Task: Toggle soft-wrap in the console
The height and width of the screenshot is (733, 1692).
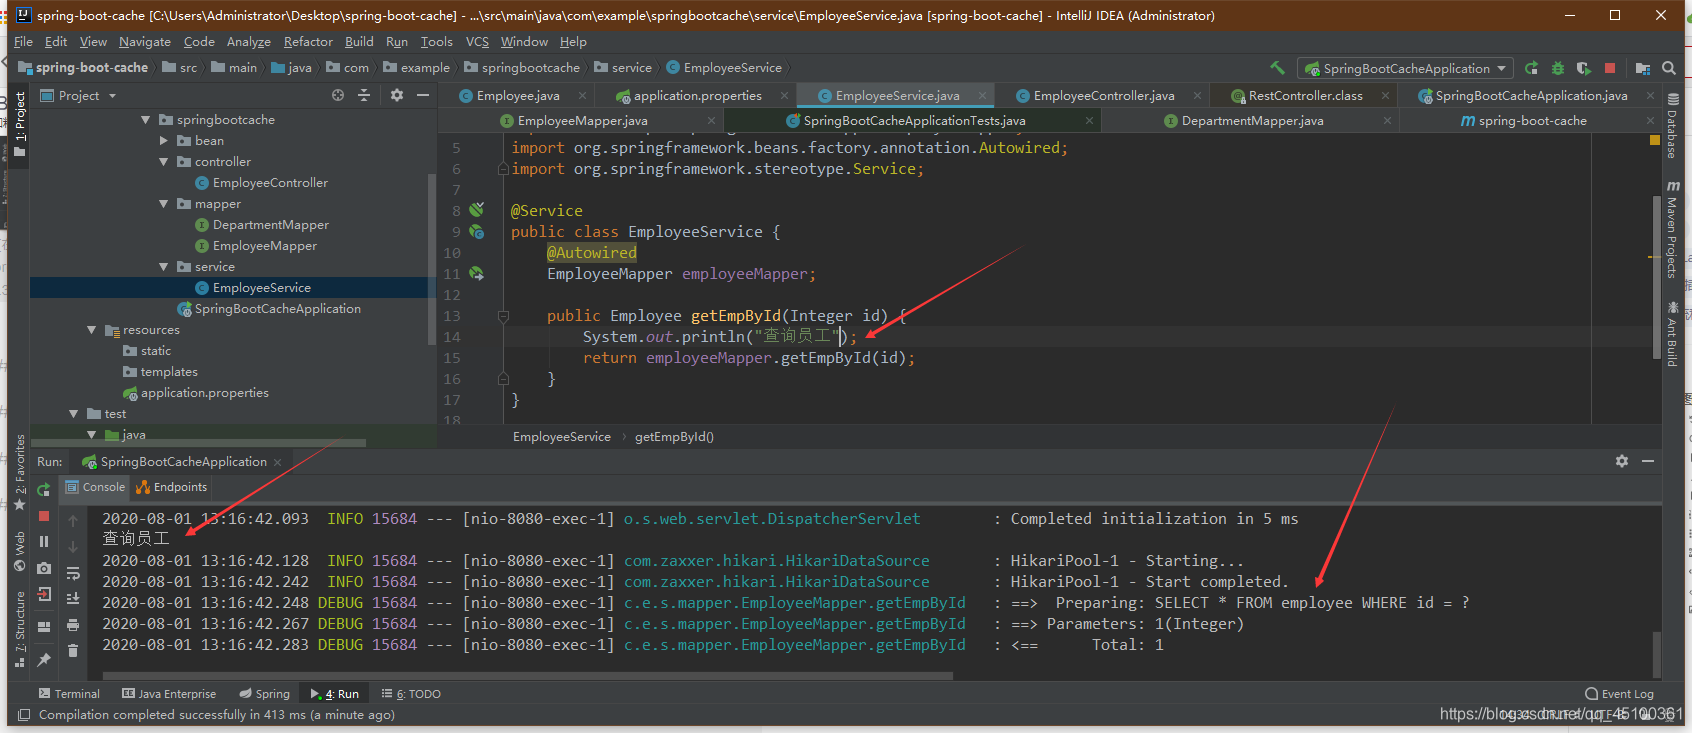Action: [73, 573]
